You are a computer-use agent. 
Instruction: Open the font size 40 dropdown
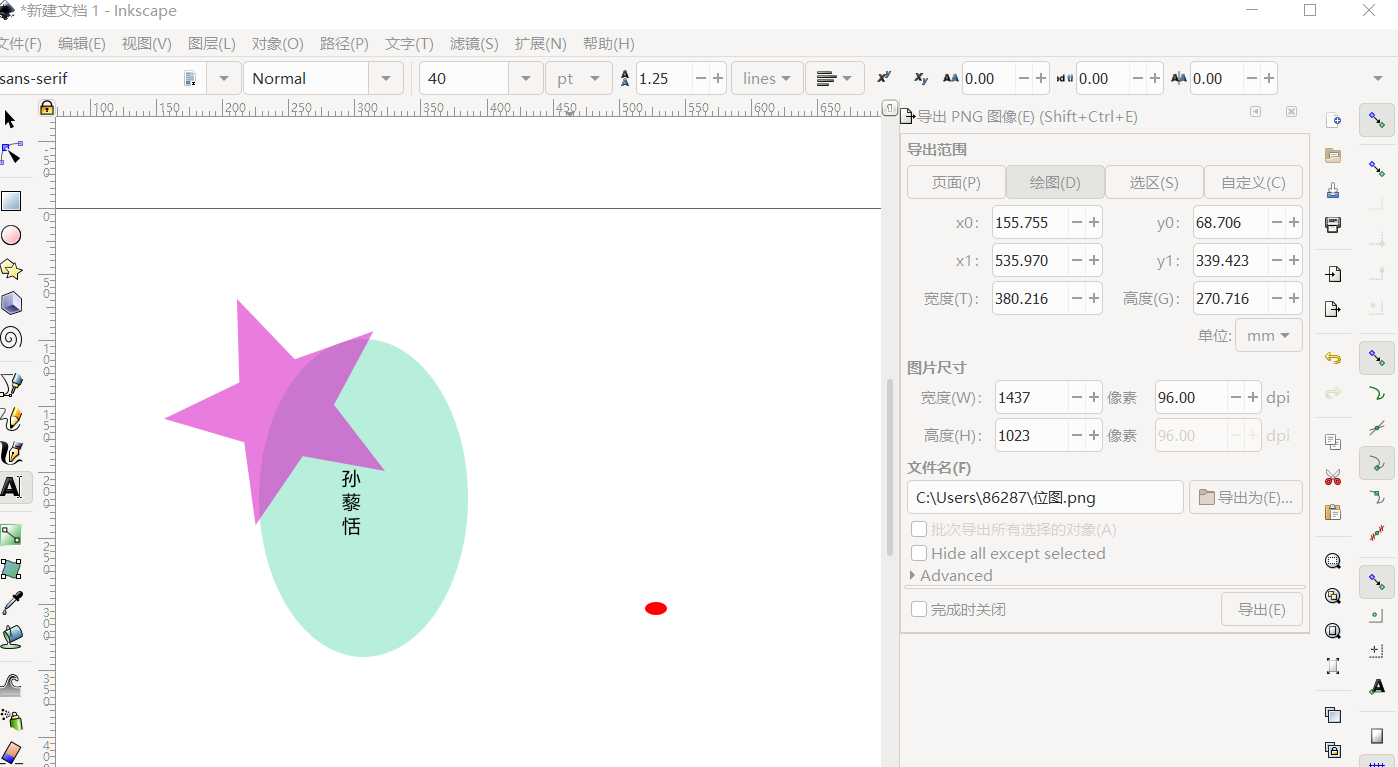(525, 78)
